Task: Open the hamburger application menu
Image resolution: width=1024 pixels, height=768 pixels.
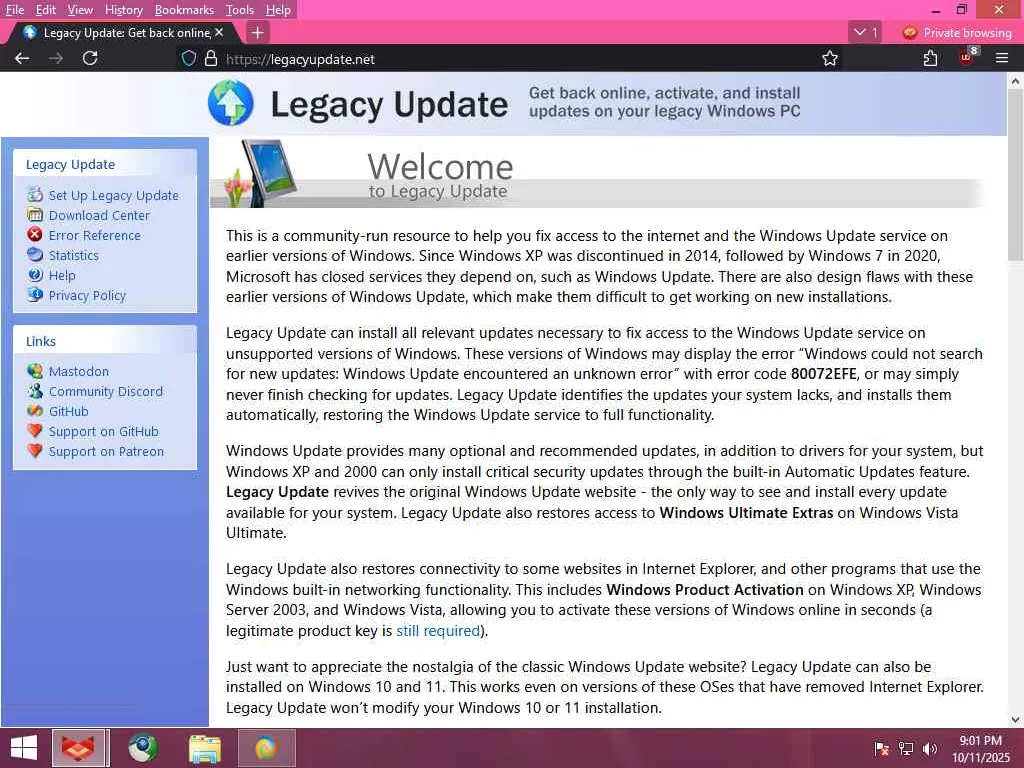Action: (1002, 59)
